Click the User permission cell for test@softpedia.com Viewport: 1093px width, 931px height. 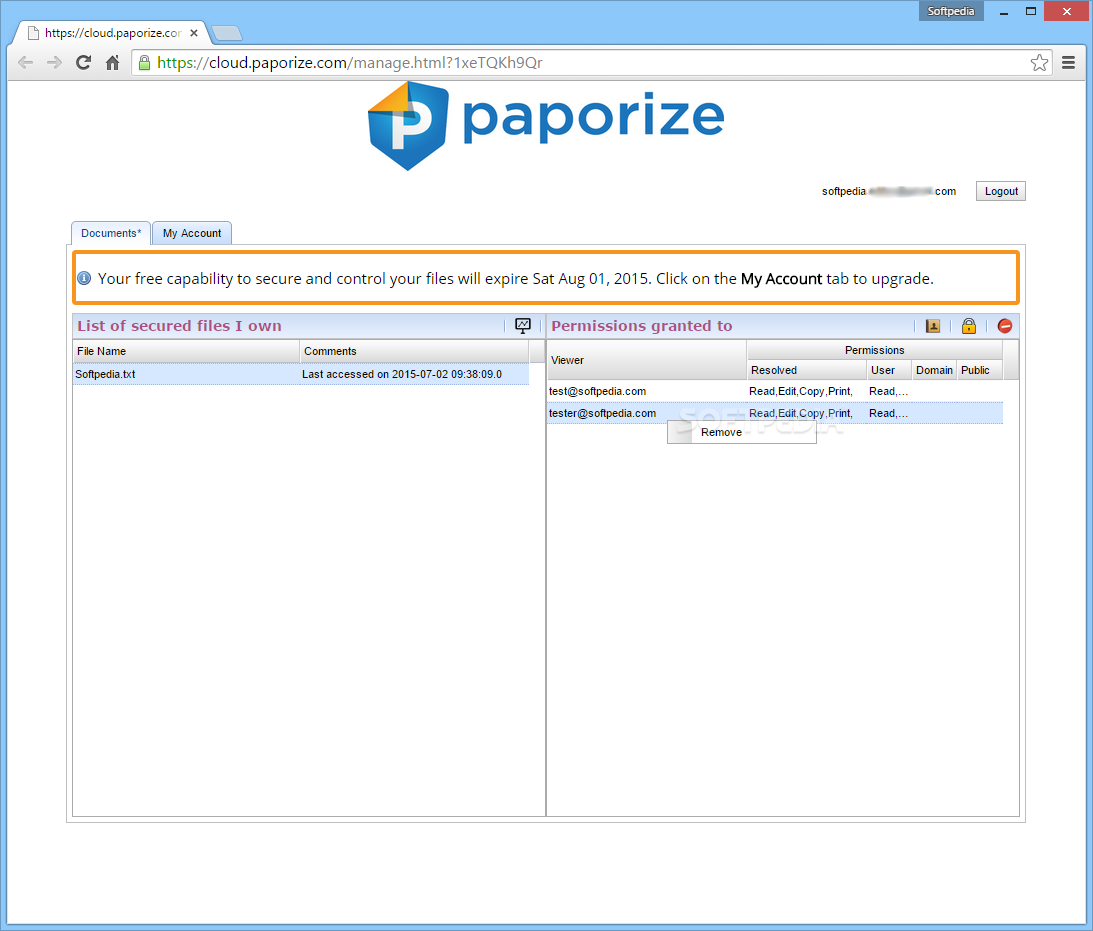[889, 392]
